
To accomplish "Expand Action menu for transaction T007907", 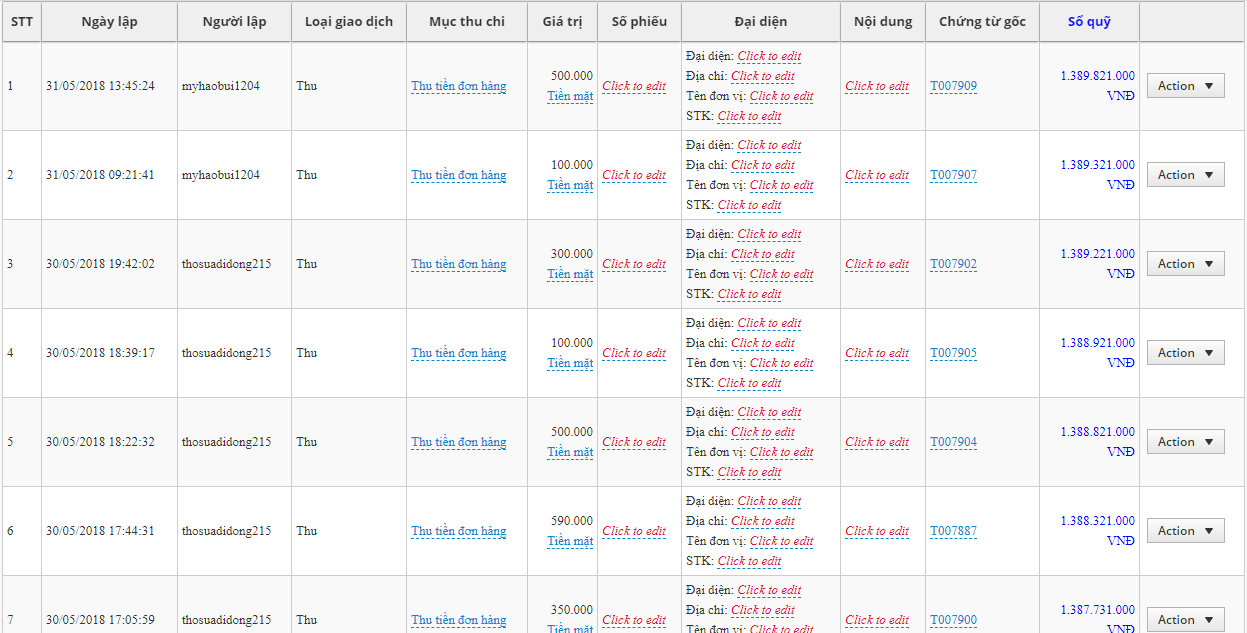I will tap(1185, 175).
